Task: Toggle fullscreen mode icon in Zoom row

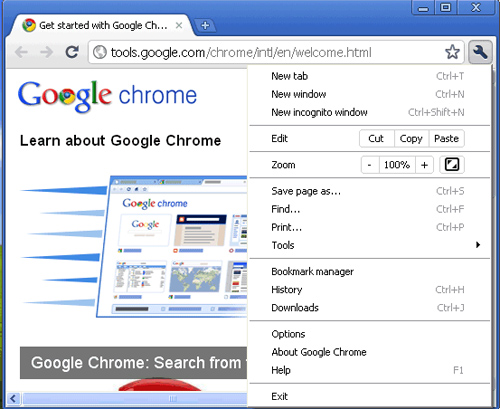Action: 452,165
